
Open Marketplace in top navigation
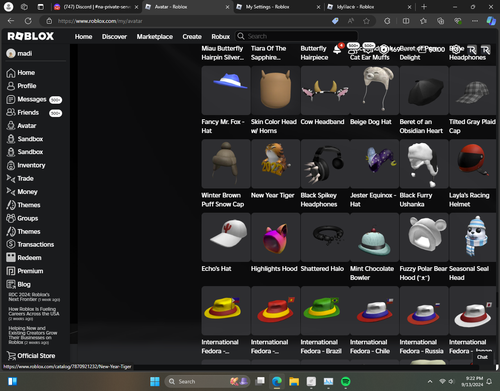tap(155, 37)
